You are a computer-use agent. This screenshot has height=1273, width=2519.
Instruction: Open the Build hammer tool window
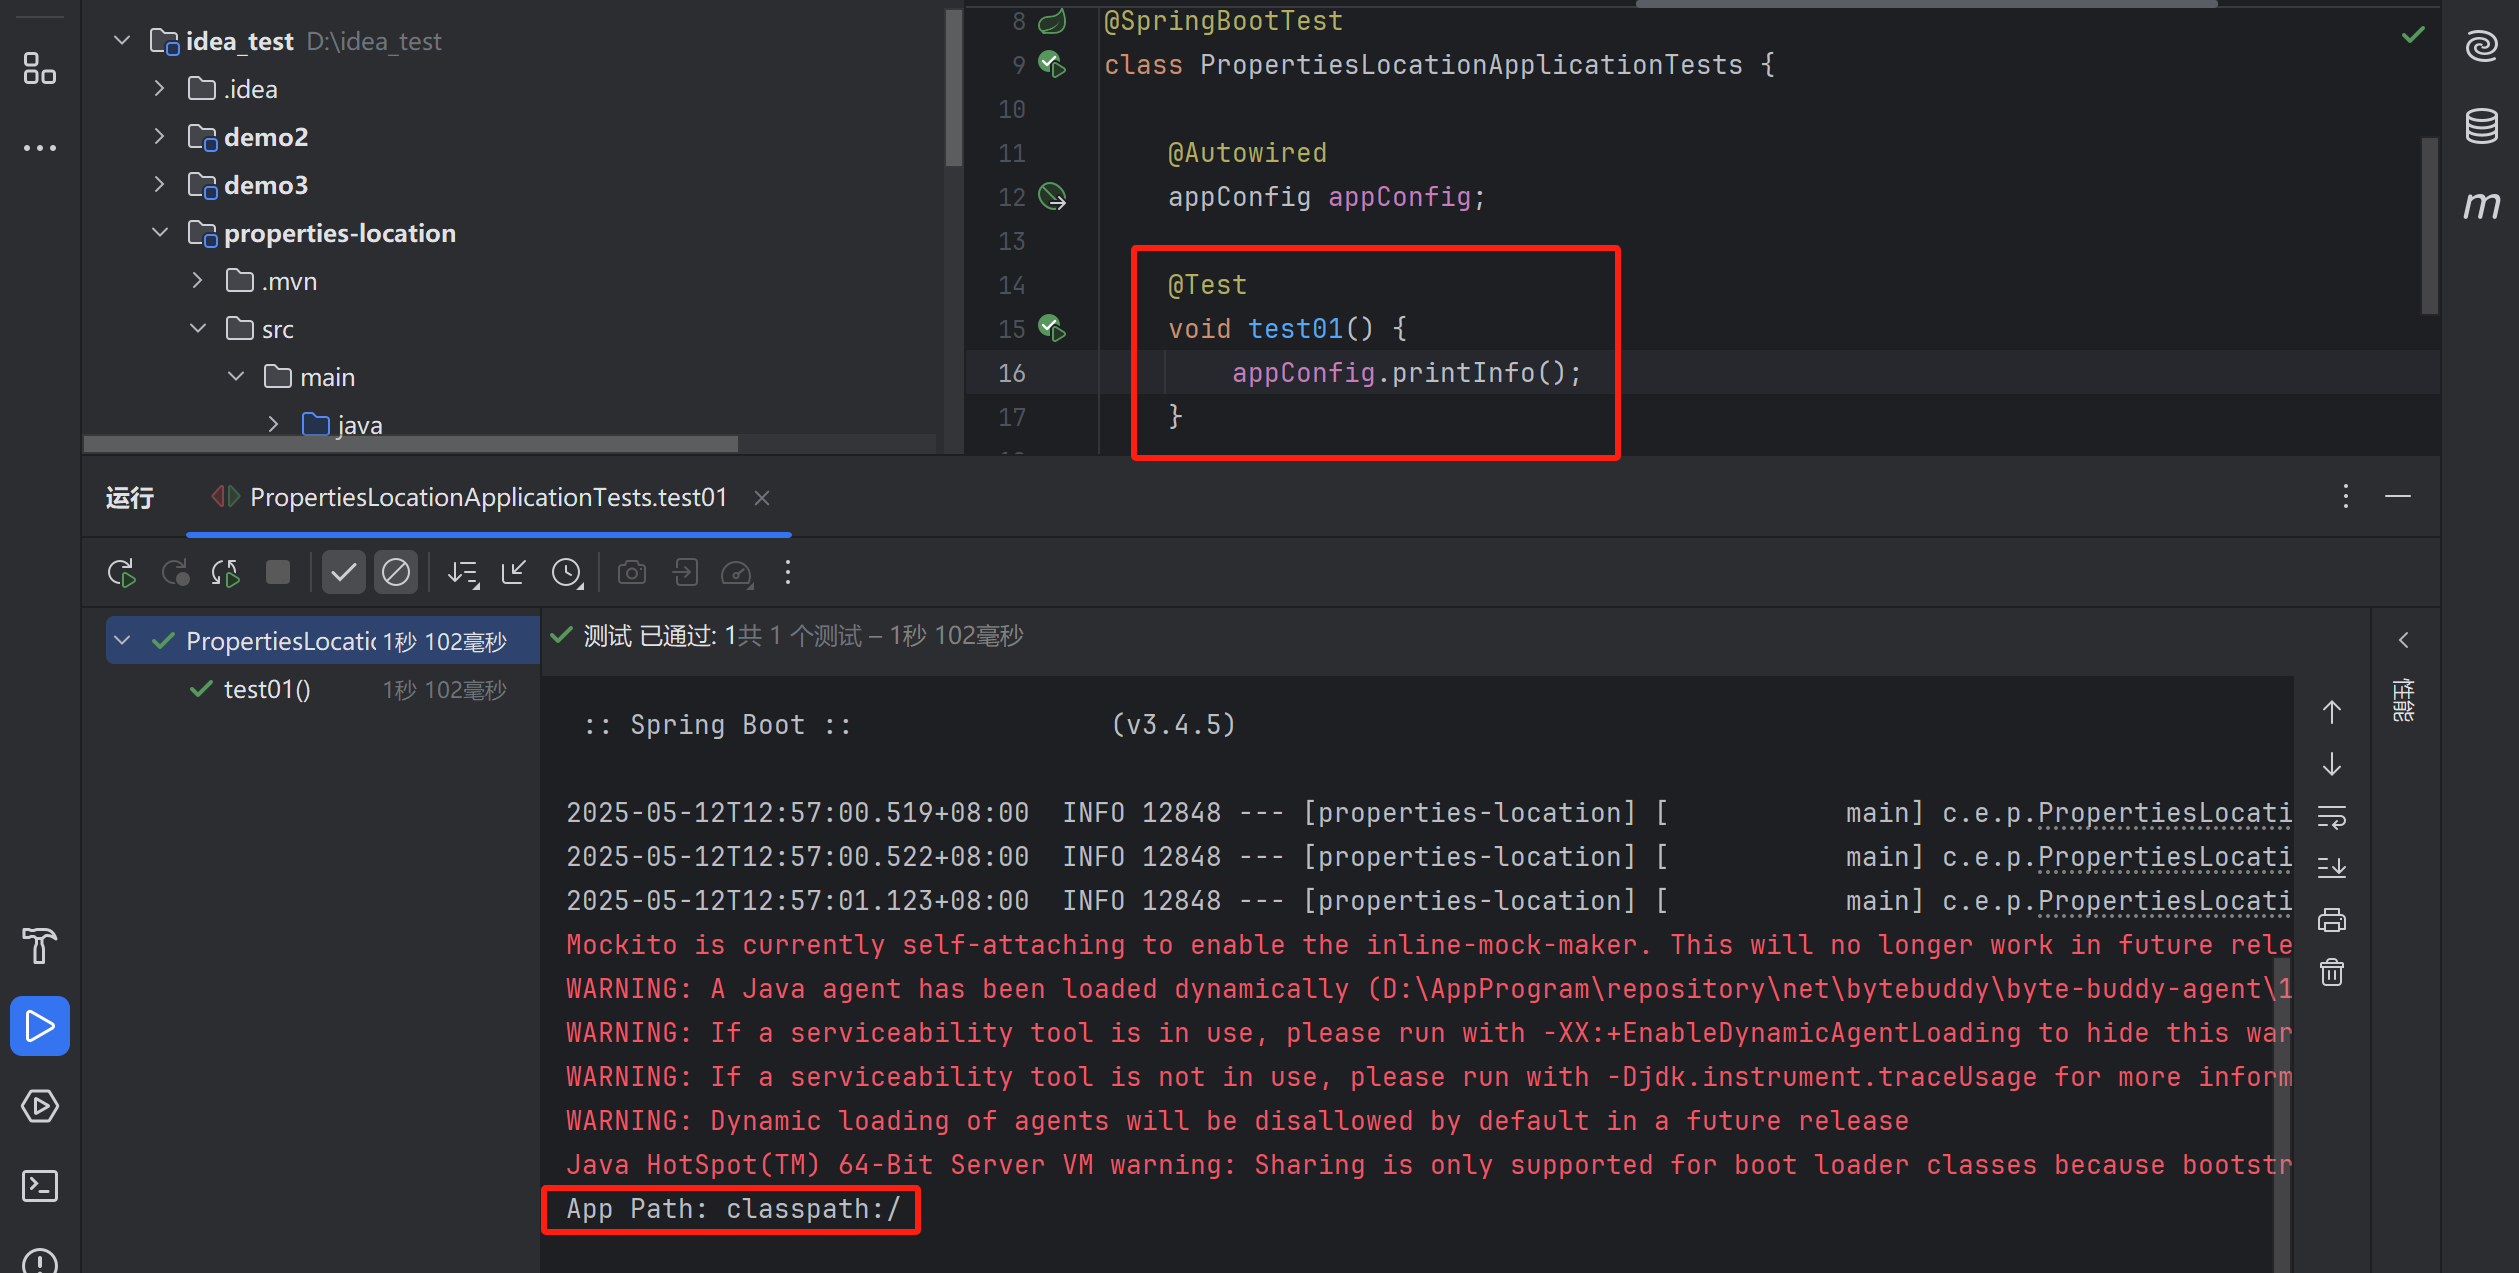pos(40,945)
